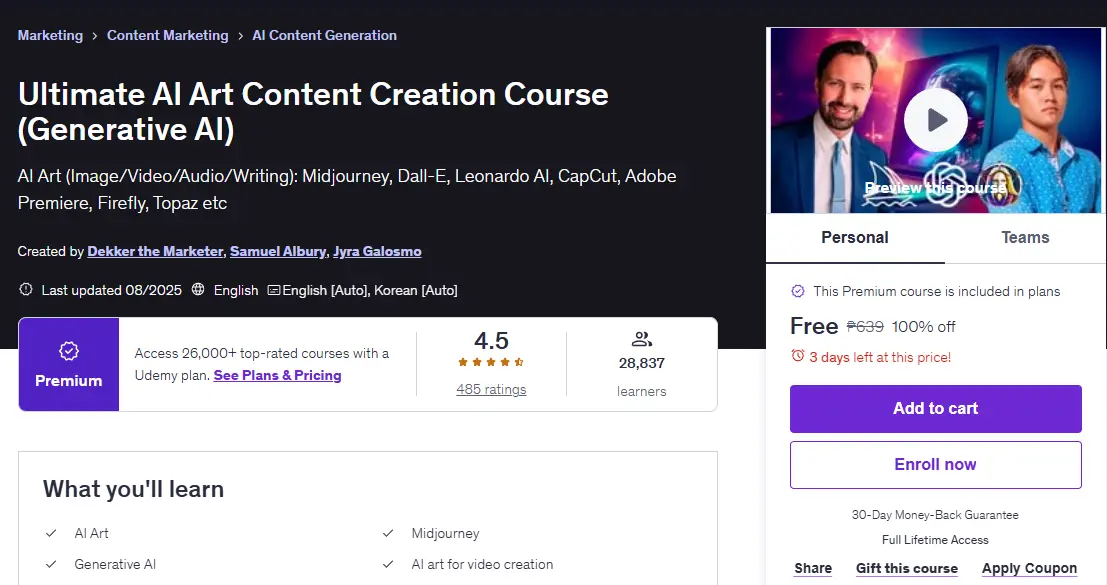This screenshot has height=585, width=1107.
Task: Click the closed captions icon
Action: pos(274,290)
